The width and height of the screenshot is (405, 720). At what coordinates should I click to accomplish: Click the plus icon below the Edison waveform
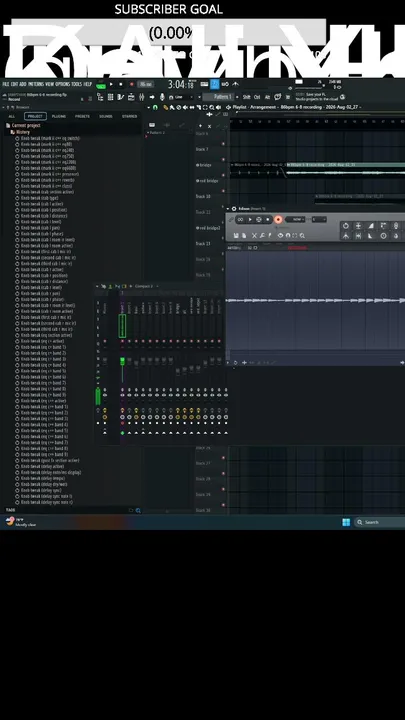tap(244, 362)
